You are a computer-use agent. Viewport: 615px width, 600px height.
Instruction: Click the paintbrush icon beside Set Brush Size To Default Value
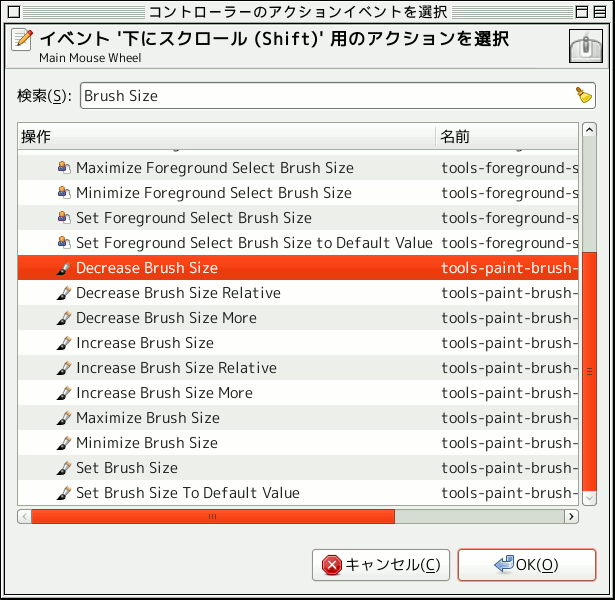tap(63, 493)
